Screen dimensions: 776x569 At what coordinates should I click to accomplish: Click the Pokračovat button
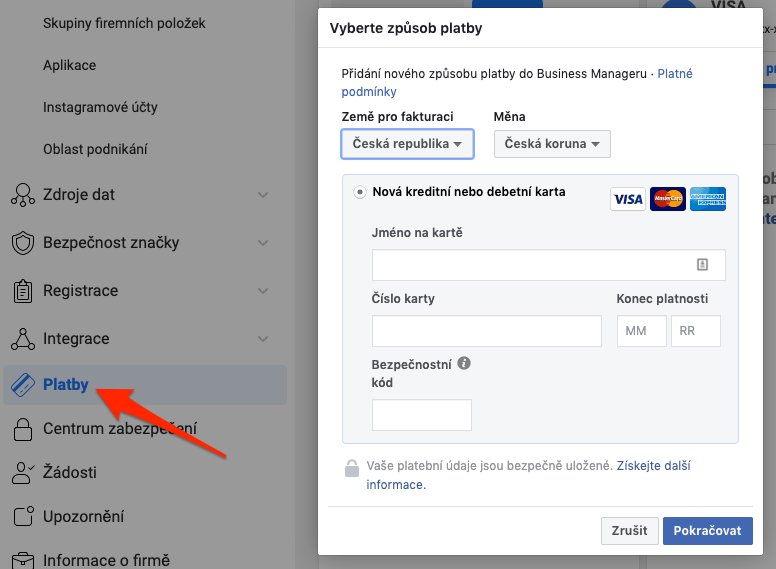707,531
